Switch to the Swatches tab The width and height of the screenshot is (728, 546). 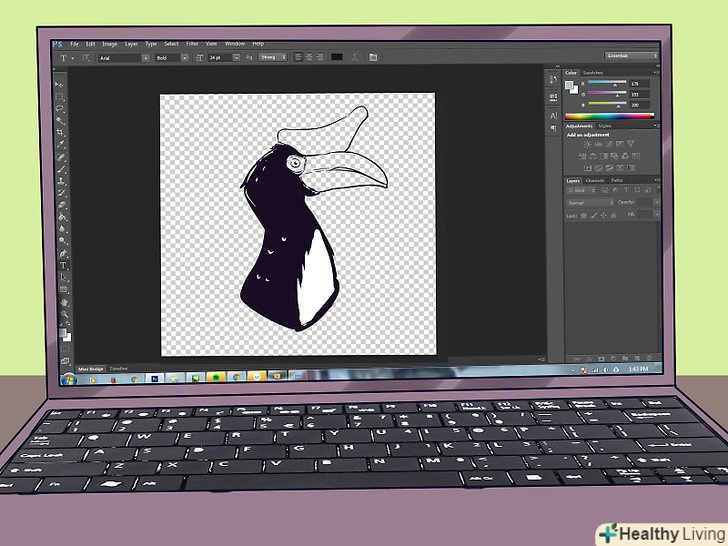click(x=592, y=73)
